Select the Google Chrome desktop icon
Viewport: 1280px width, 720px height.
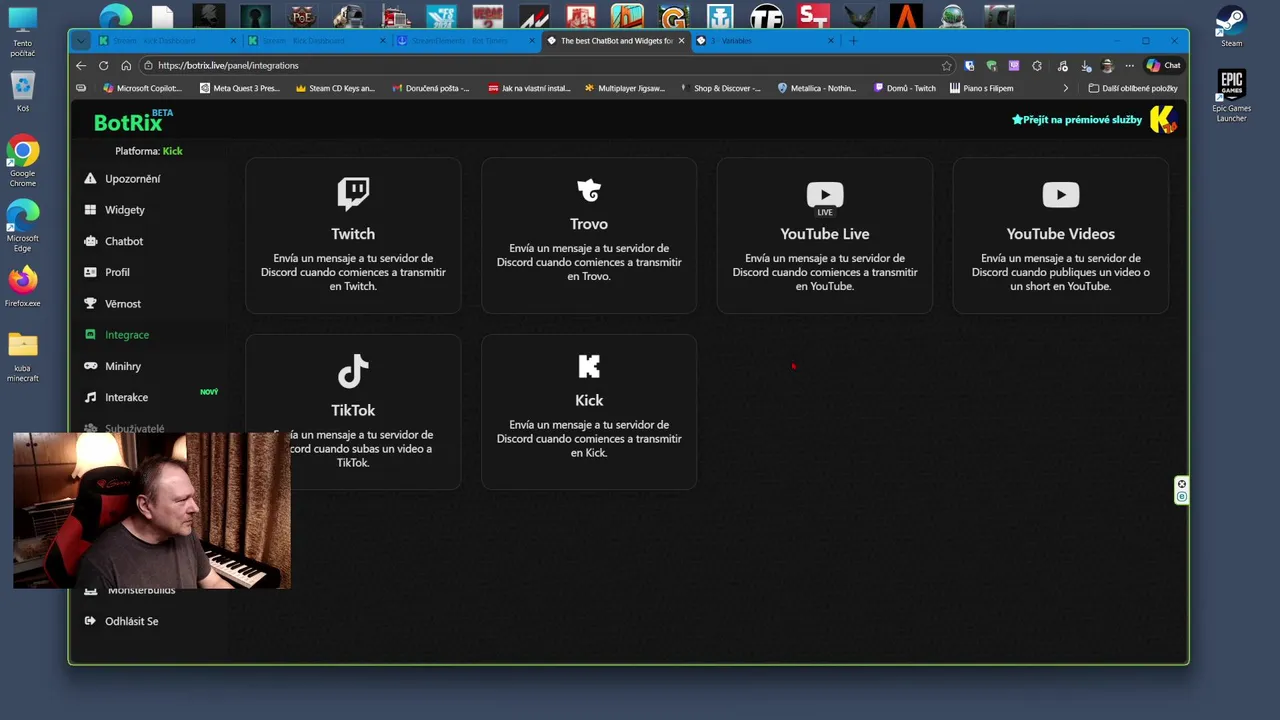click(x=22, y=162)
